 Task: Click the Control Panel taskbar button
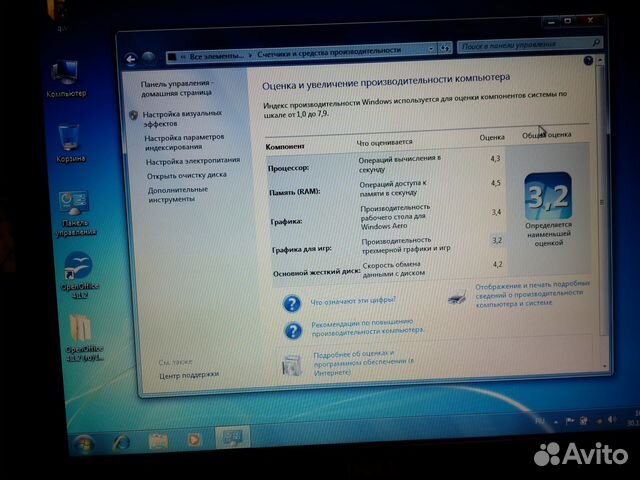click(x=232, y=438)
